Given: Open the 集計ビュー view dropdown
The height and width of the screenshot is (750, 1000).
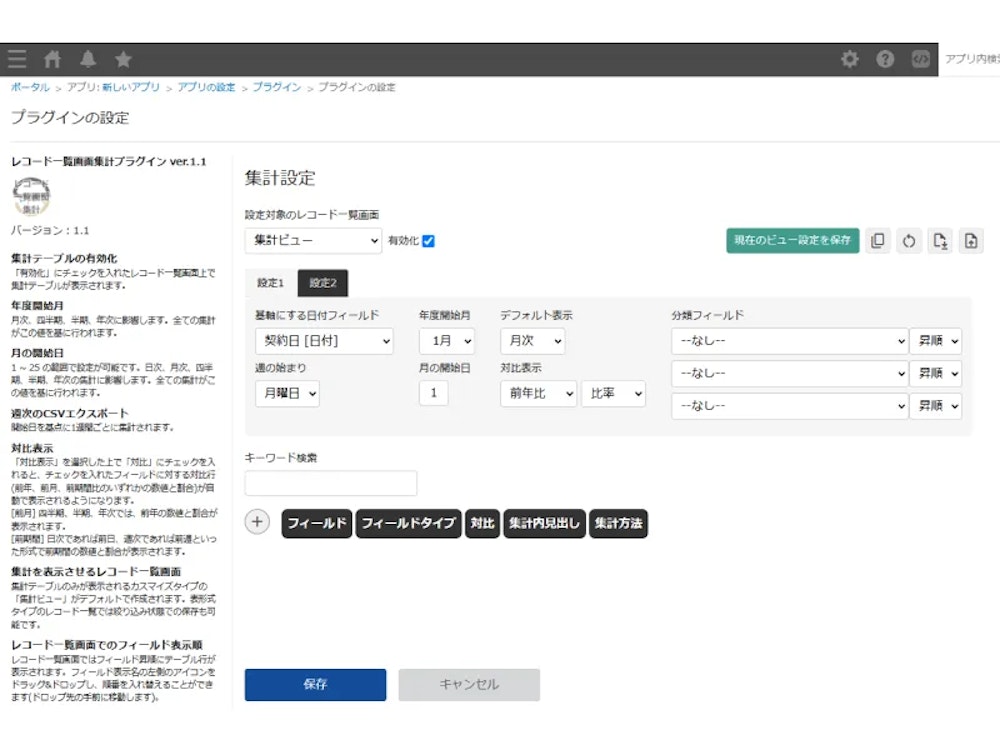Looking at the screenshot, I should [x=313, y=240].
